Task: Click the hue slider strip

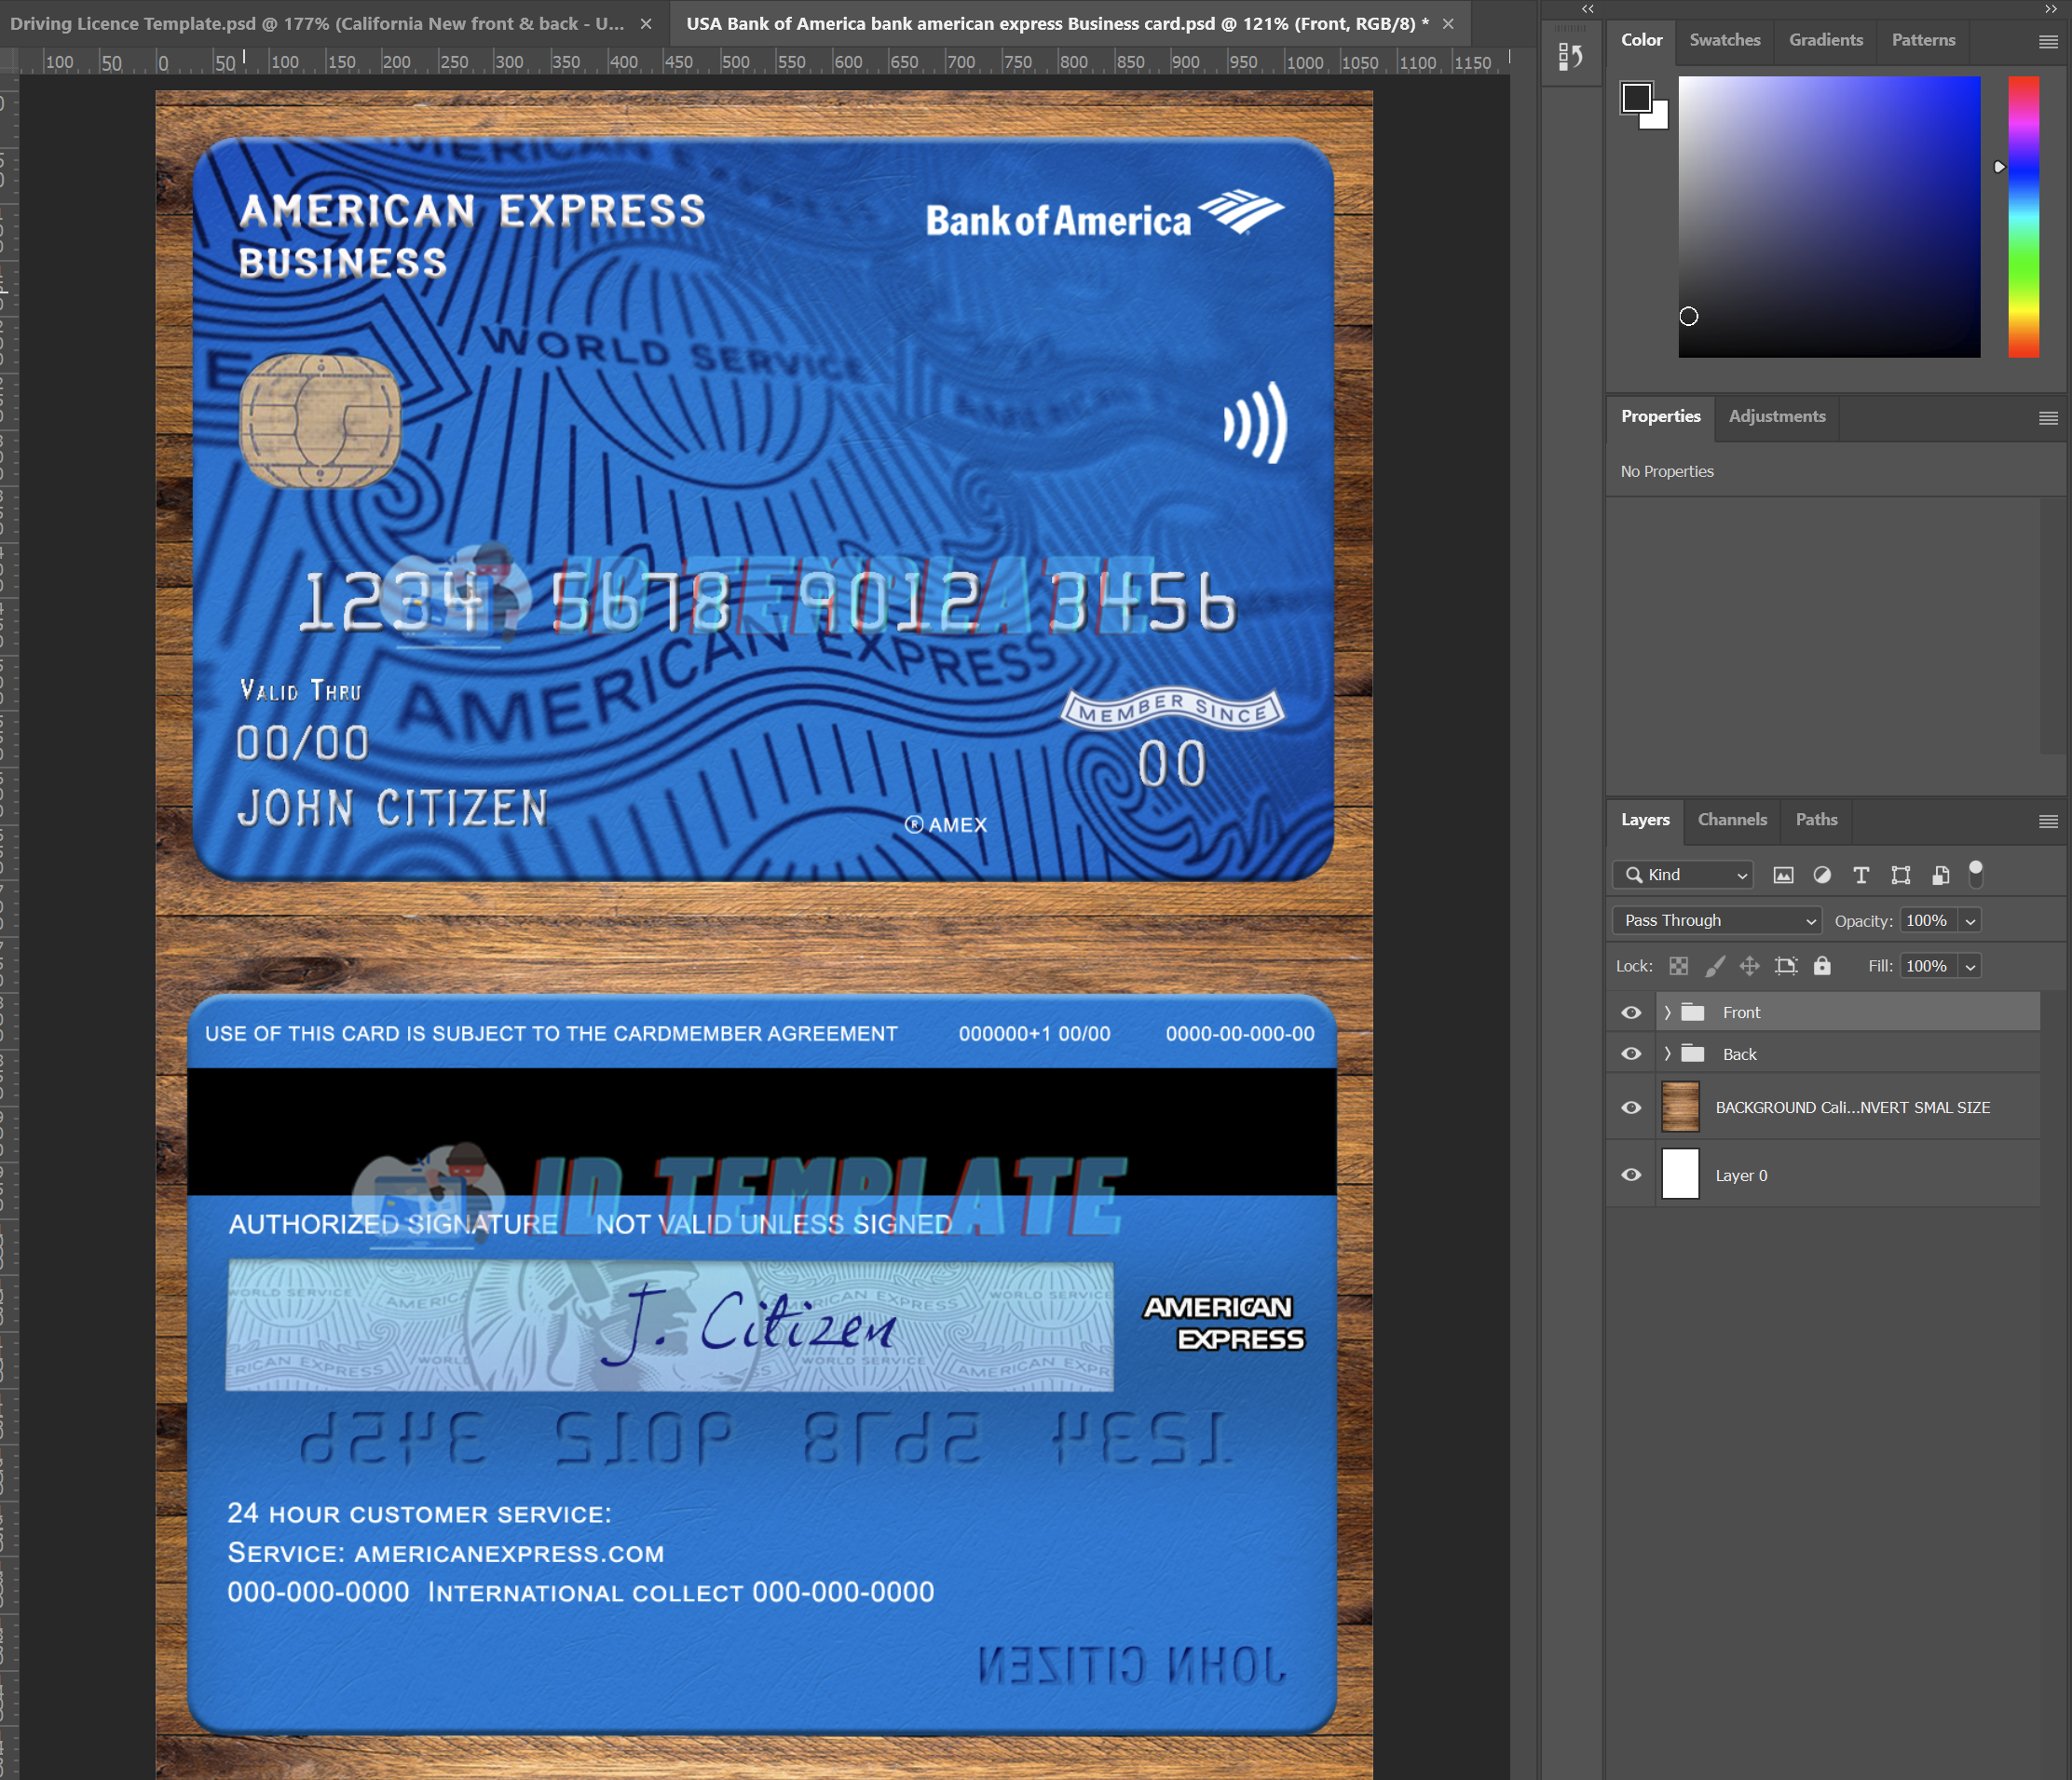Action: [2023, 216]
